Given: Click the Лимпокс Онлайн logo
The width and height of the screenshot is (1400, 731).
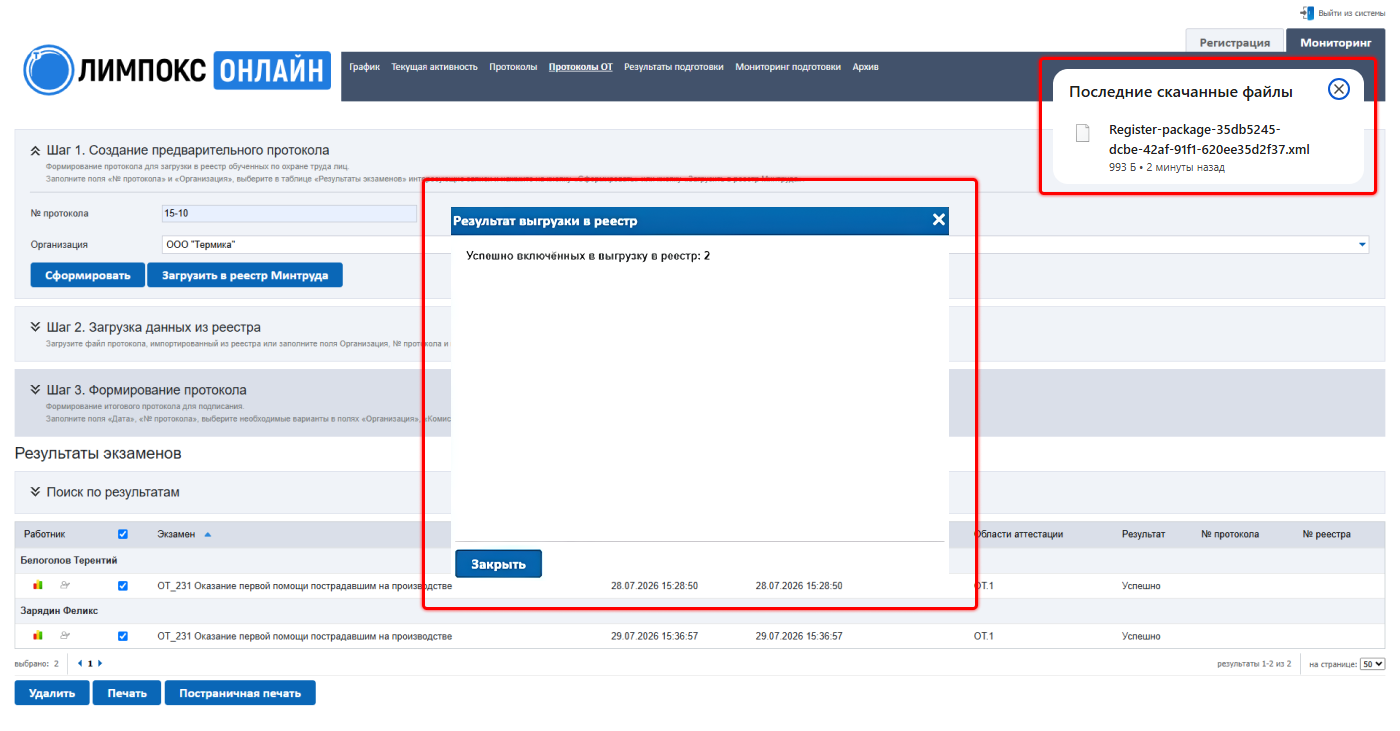Looking at the screenshot, I should tap(177, 69).
